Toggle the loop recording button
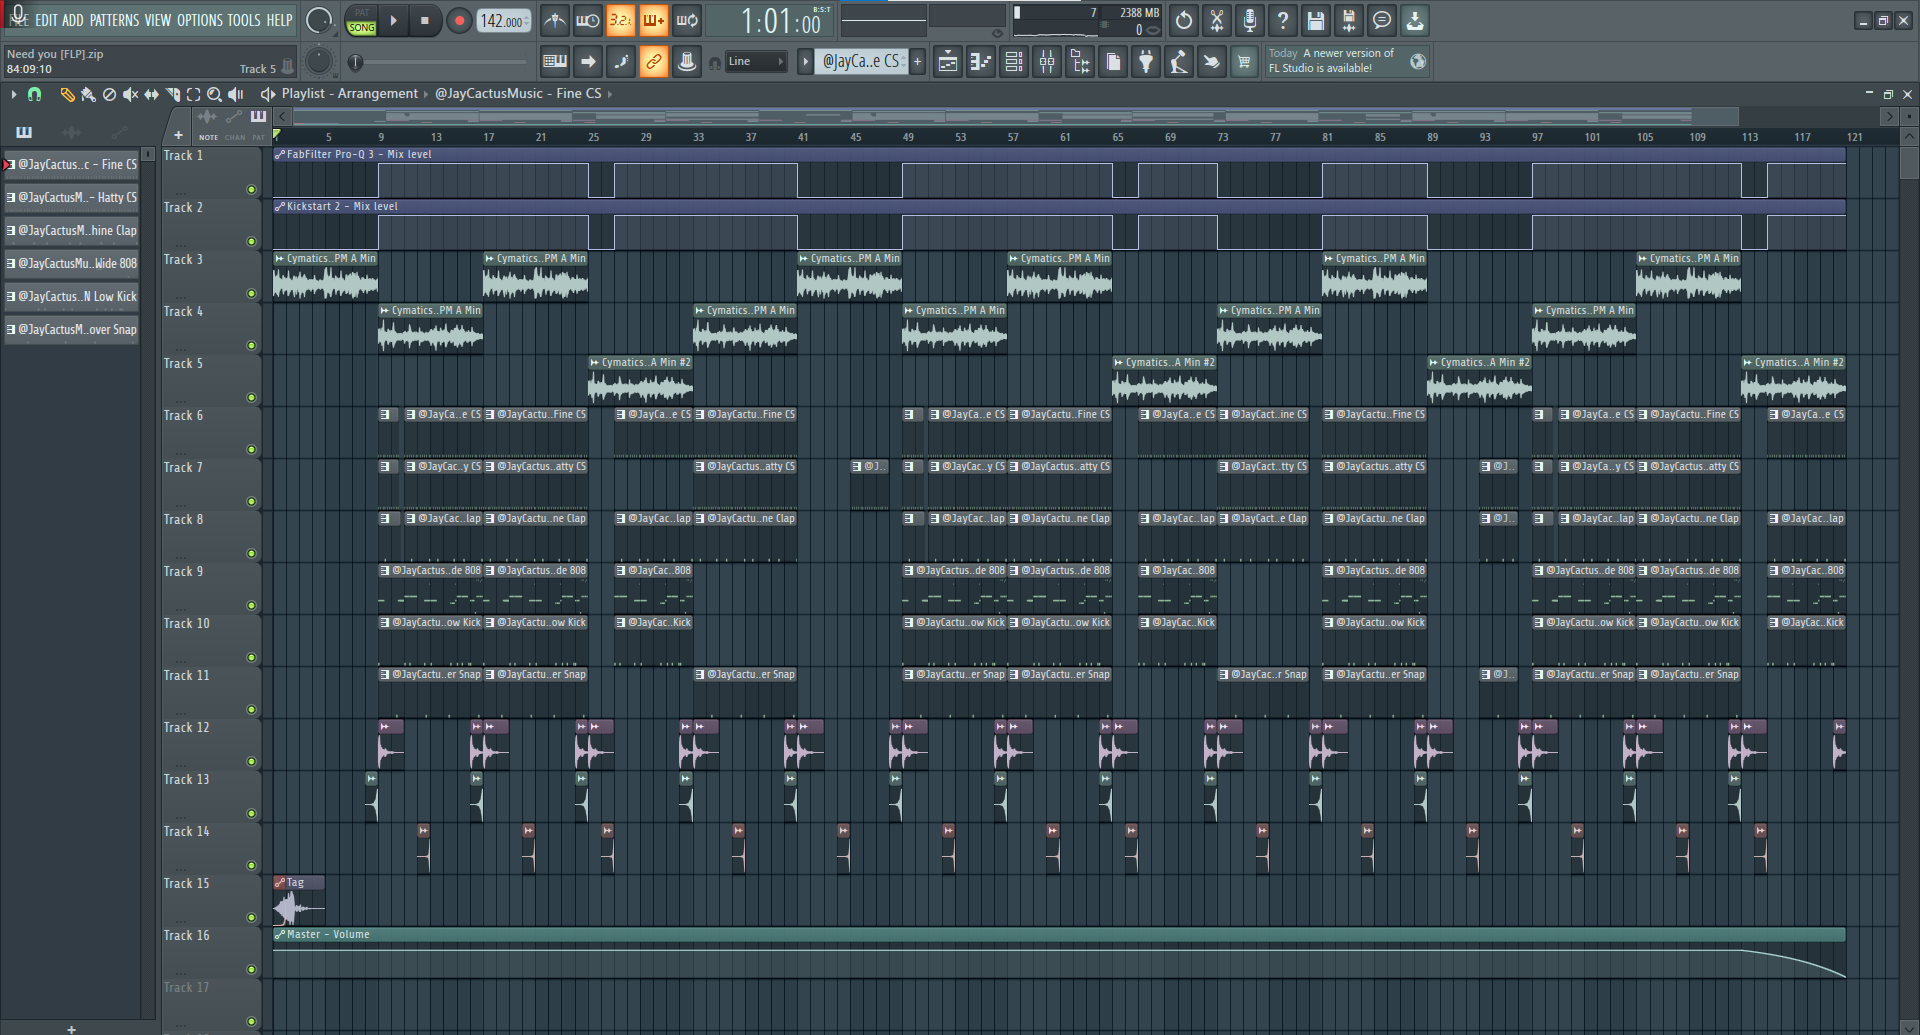 pyautogui.click(x=687, y=20)
